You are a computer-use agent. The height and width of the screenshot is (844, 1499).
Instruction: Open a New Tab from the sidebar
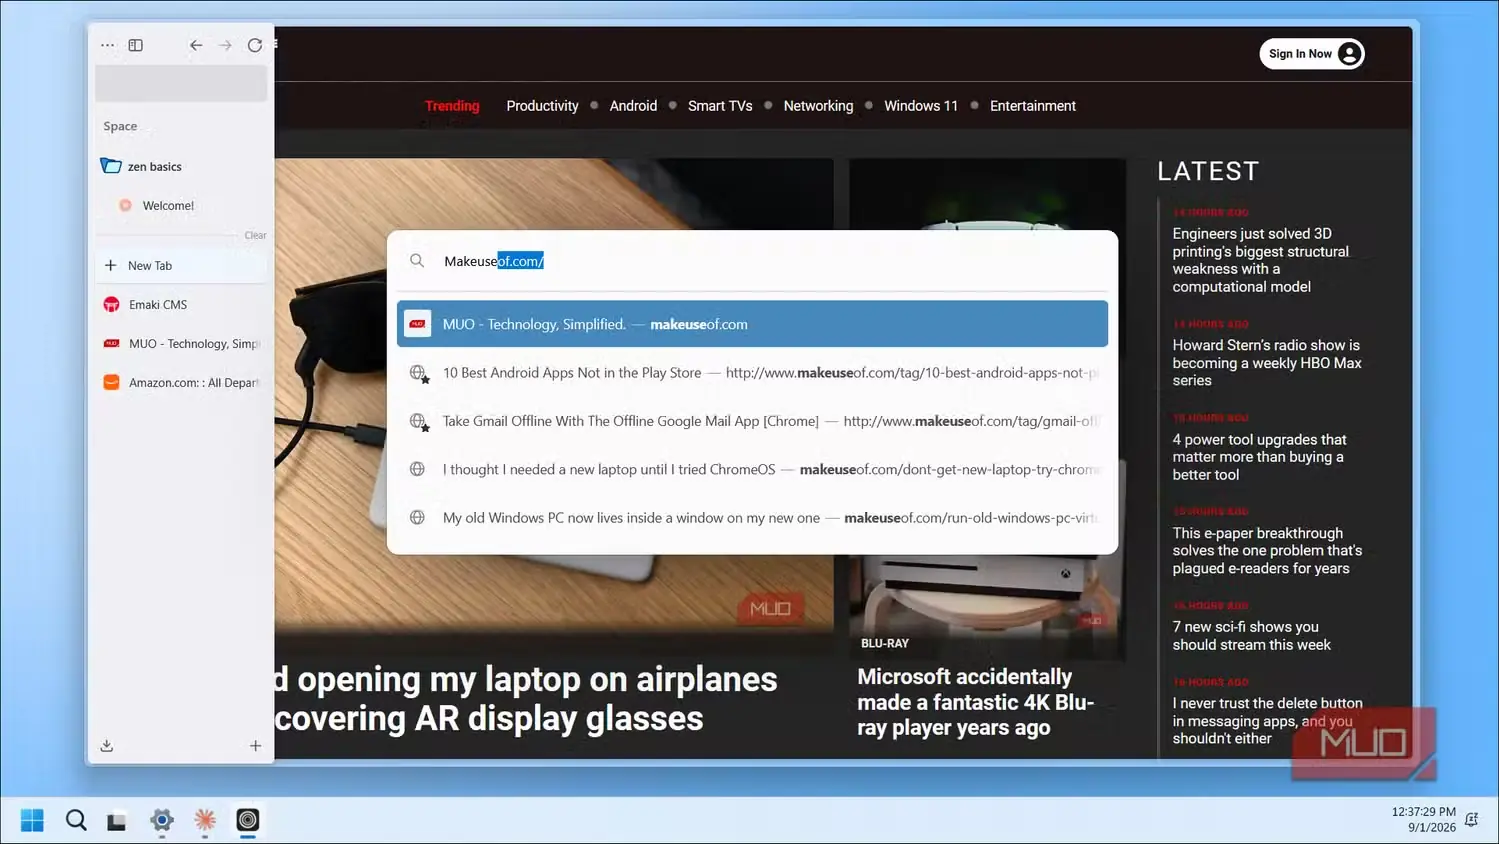[x=181, y=265]
